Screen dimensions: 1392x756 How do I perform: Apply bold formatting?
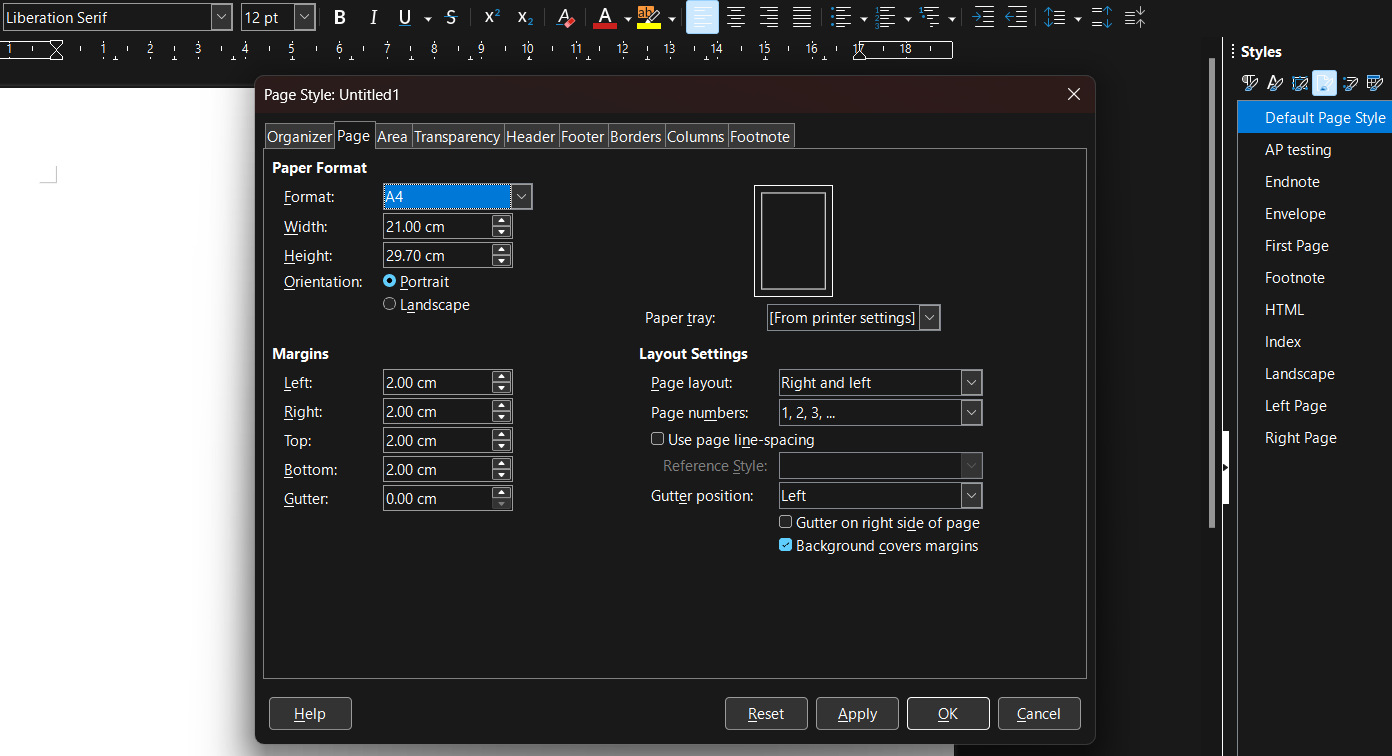(x=339, y=17)
